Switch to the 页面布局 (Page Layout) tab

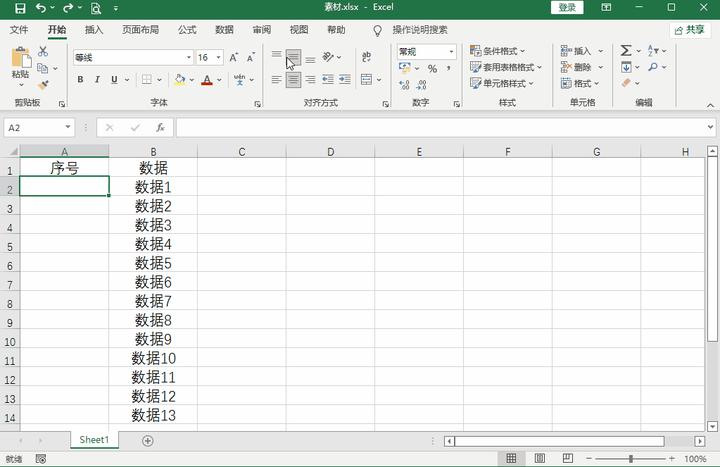pyautogui.click(x=141, y=30)
